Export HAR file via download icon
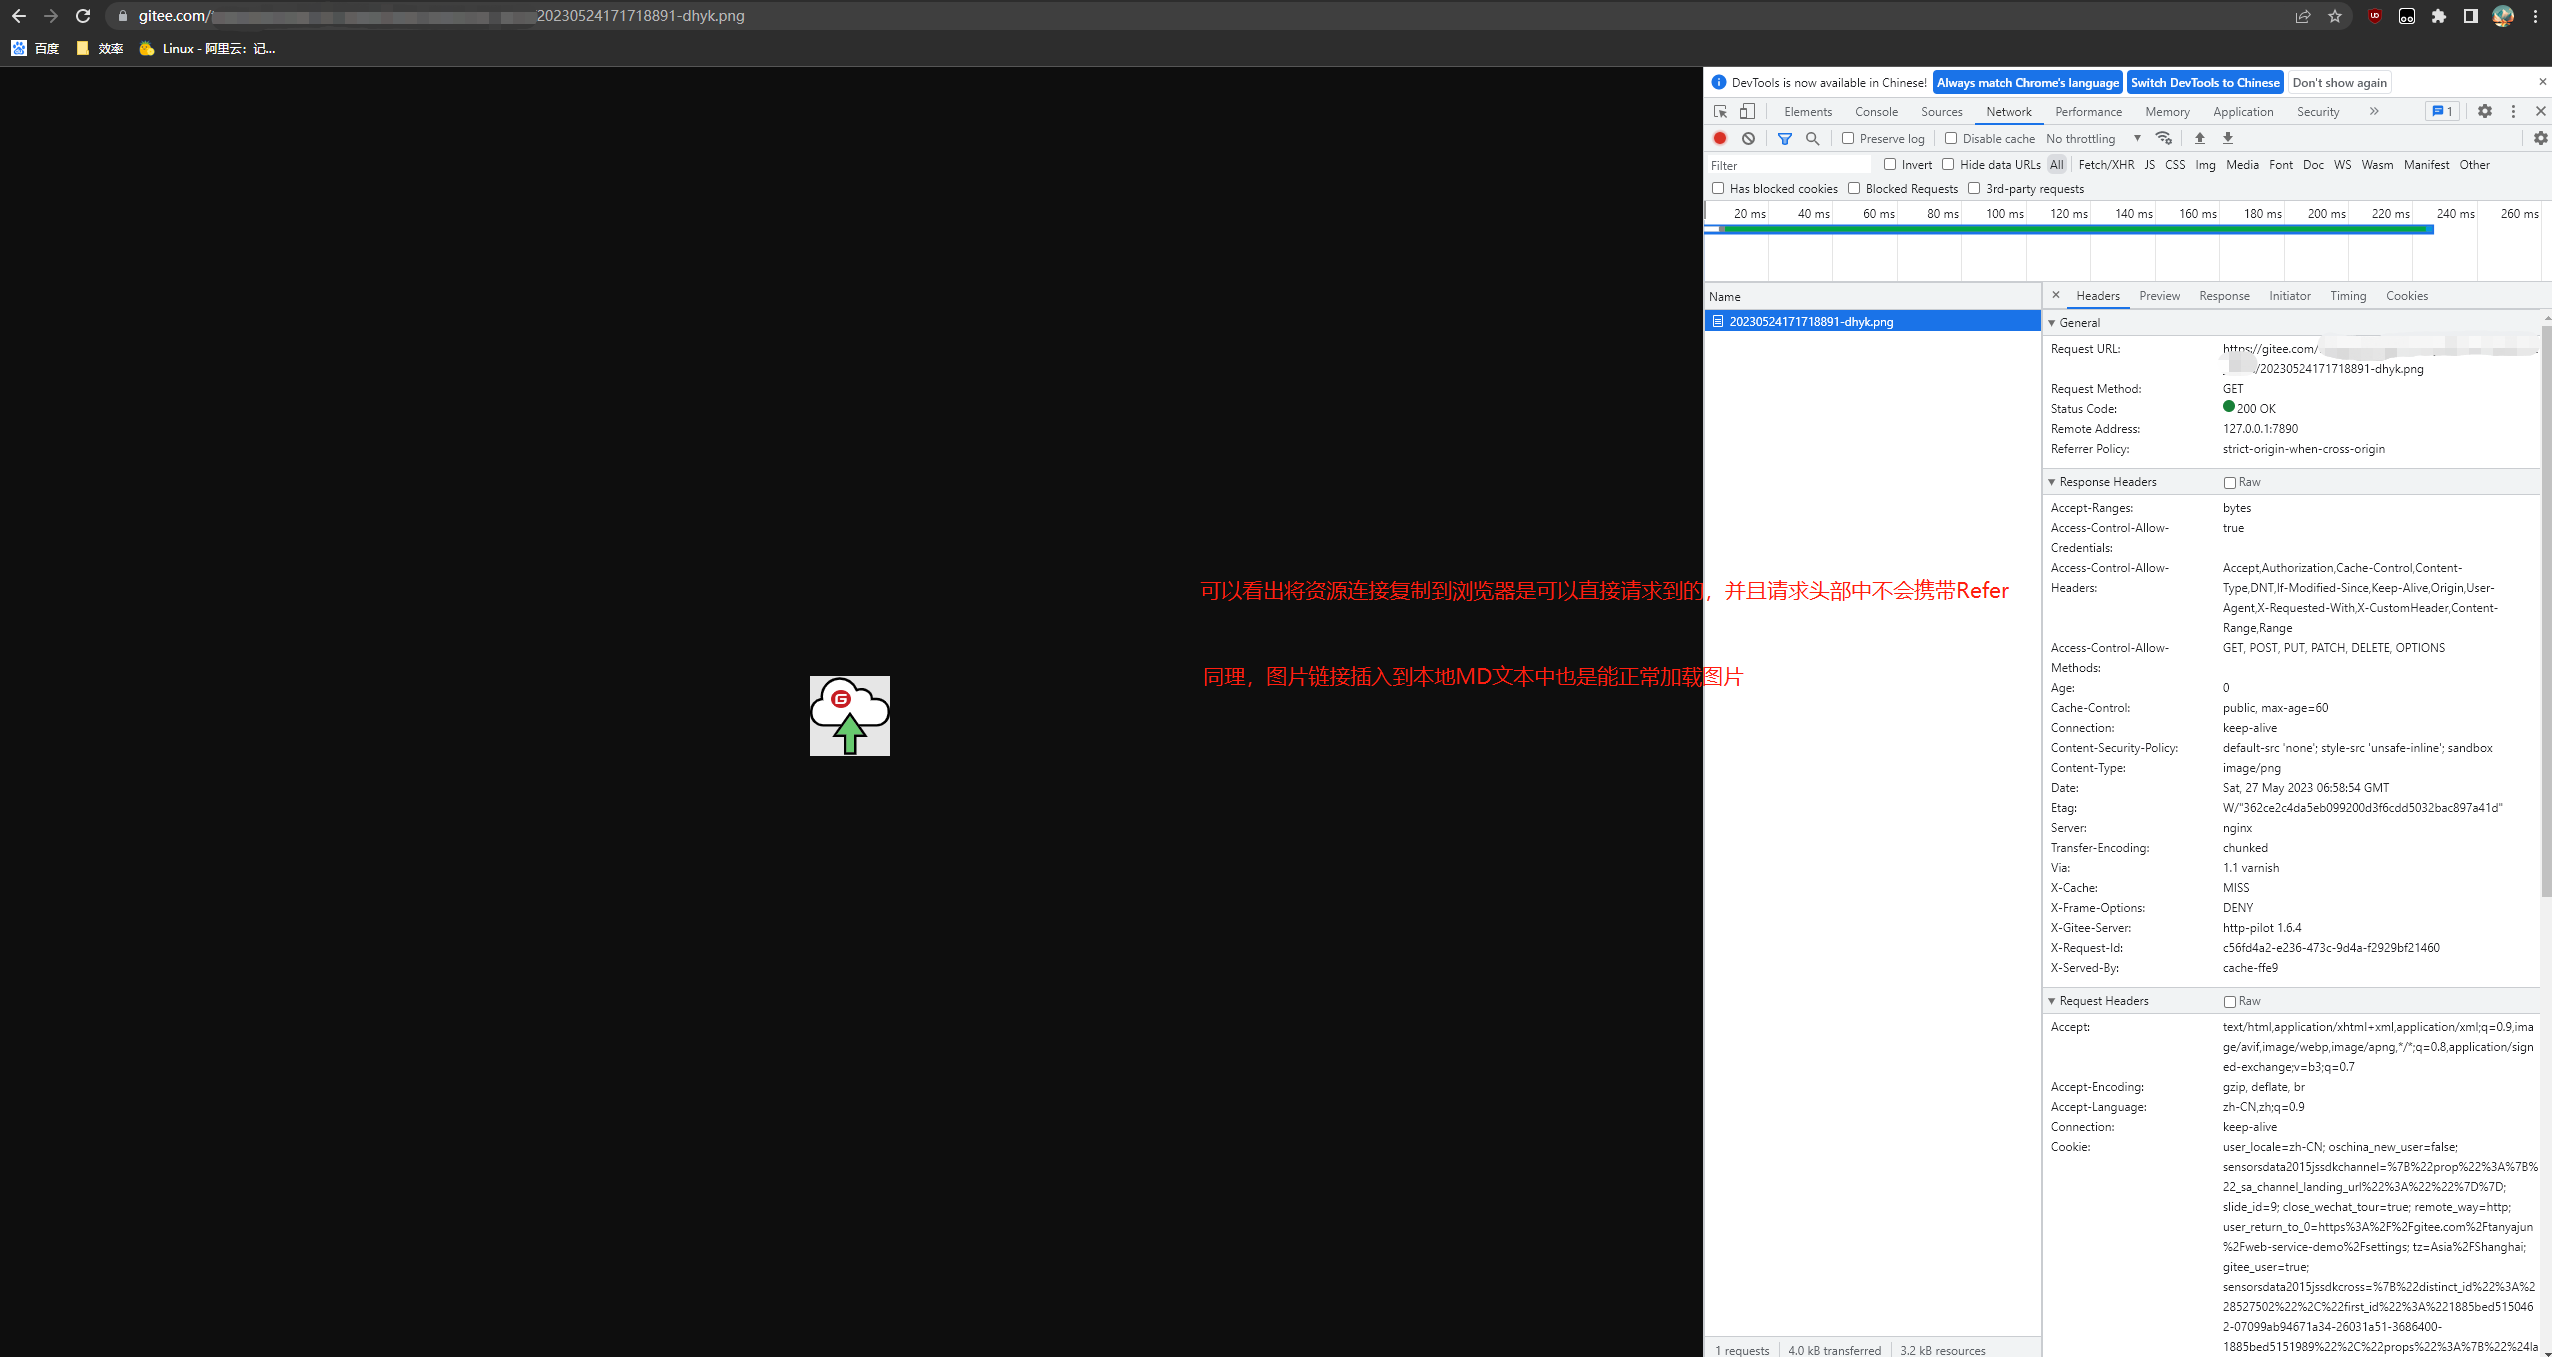2552x1357 pixels. point(2227,138)
